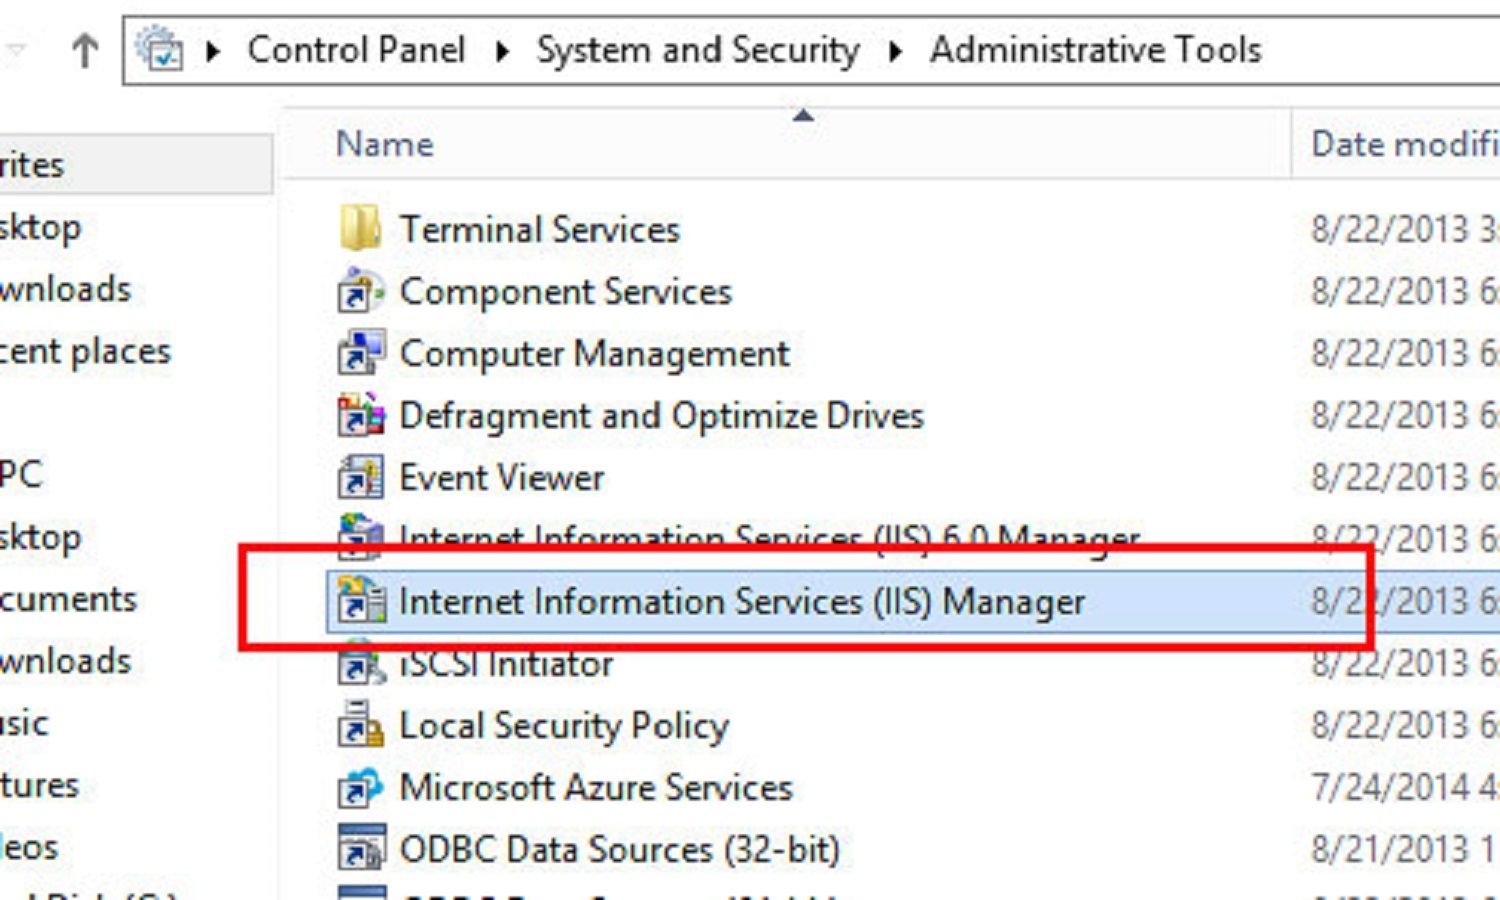Select Defragment and Optimize Drives icon
Viewport: 1500px width, 900px height.
coord(360,415)
